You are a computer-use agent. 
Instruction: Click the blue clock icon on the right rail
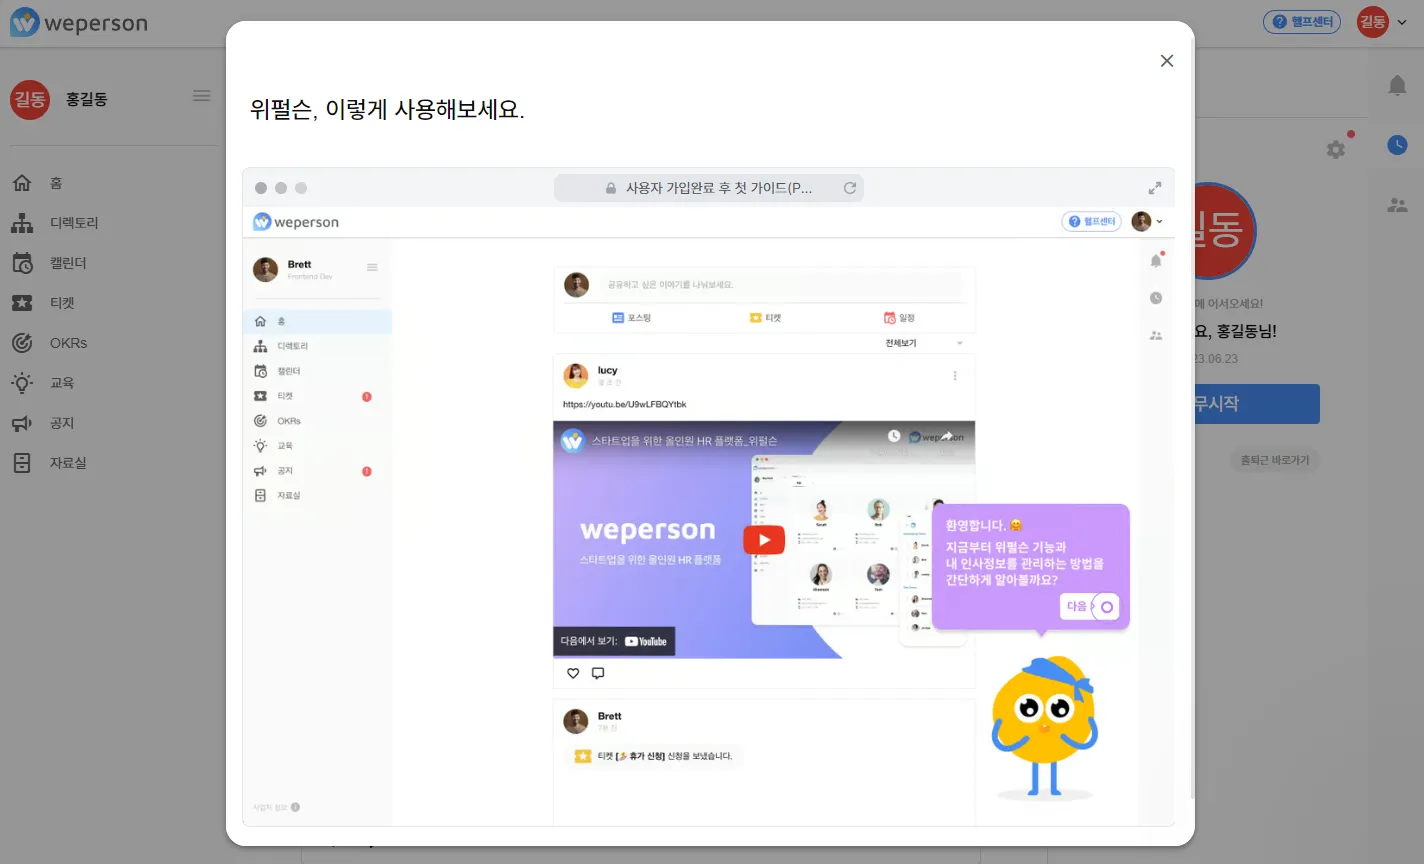click(1398, 146)
